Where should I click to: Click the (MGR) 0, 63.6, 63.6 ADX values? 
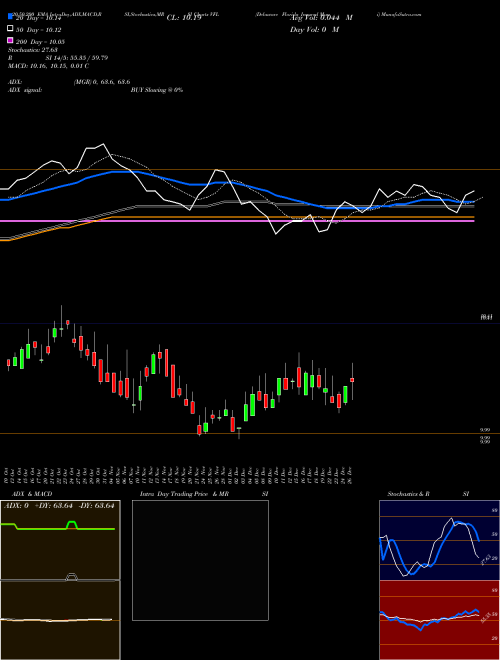(x=102, y=82)
